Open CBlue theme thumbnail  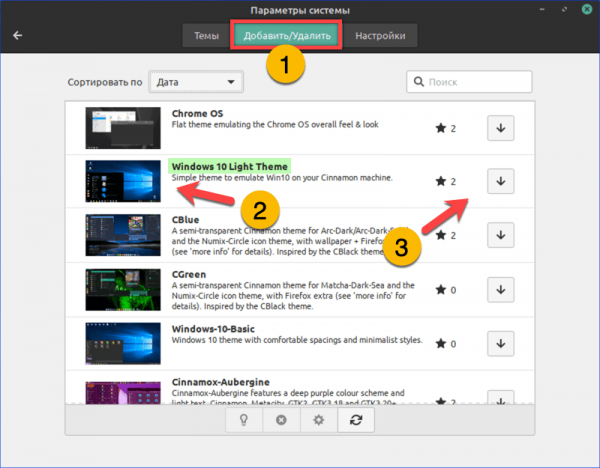pos(123,235)
